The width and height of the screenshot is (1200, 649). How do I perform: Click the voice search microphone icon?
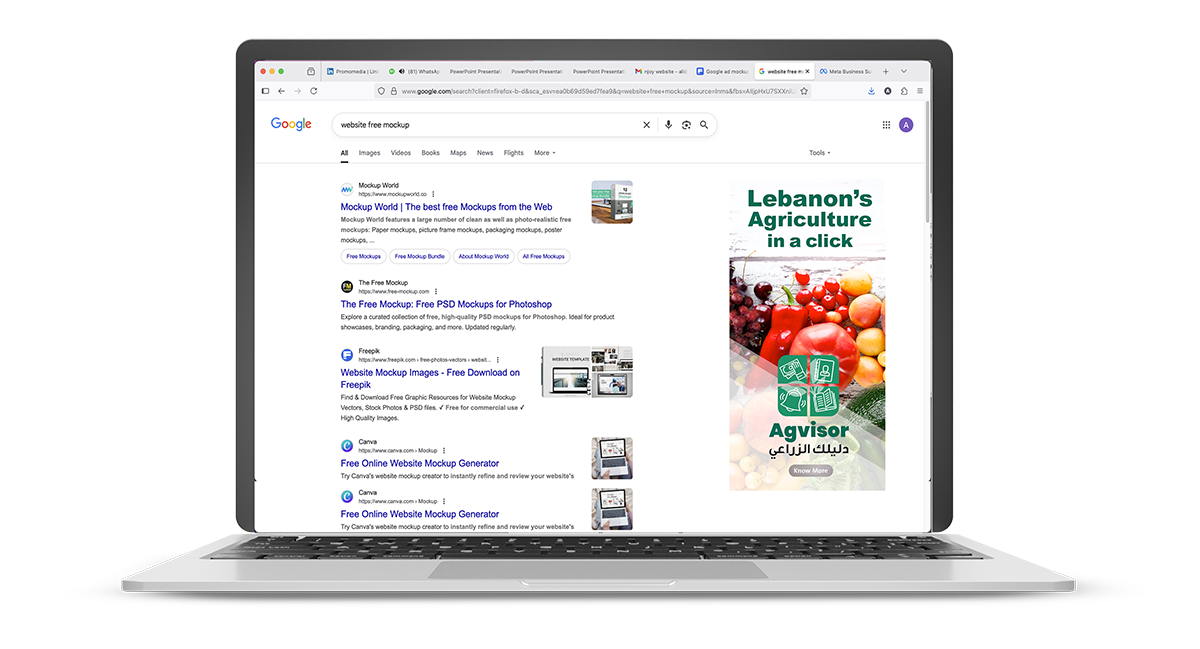tap(668, 125)
